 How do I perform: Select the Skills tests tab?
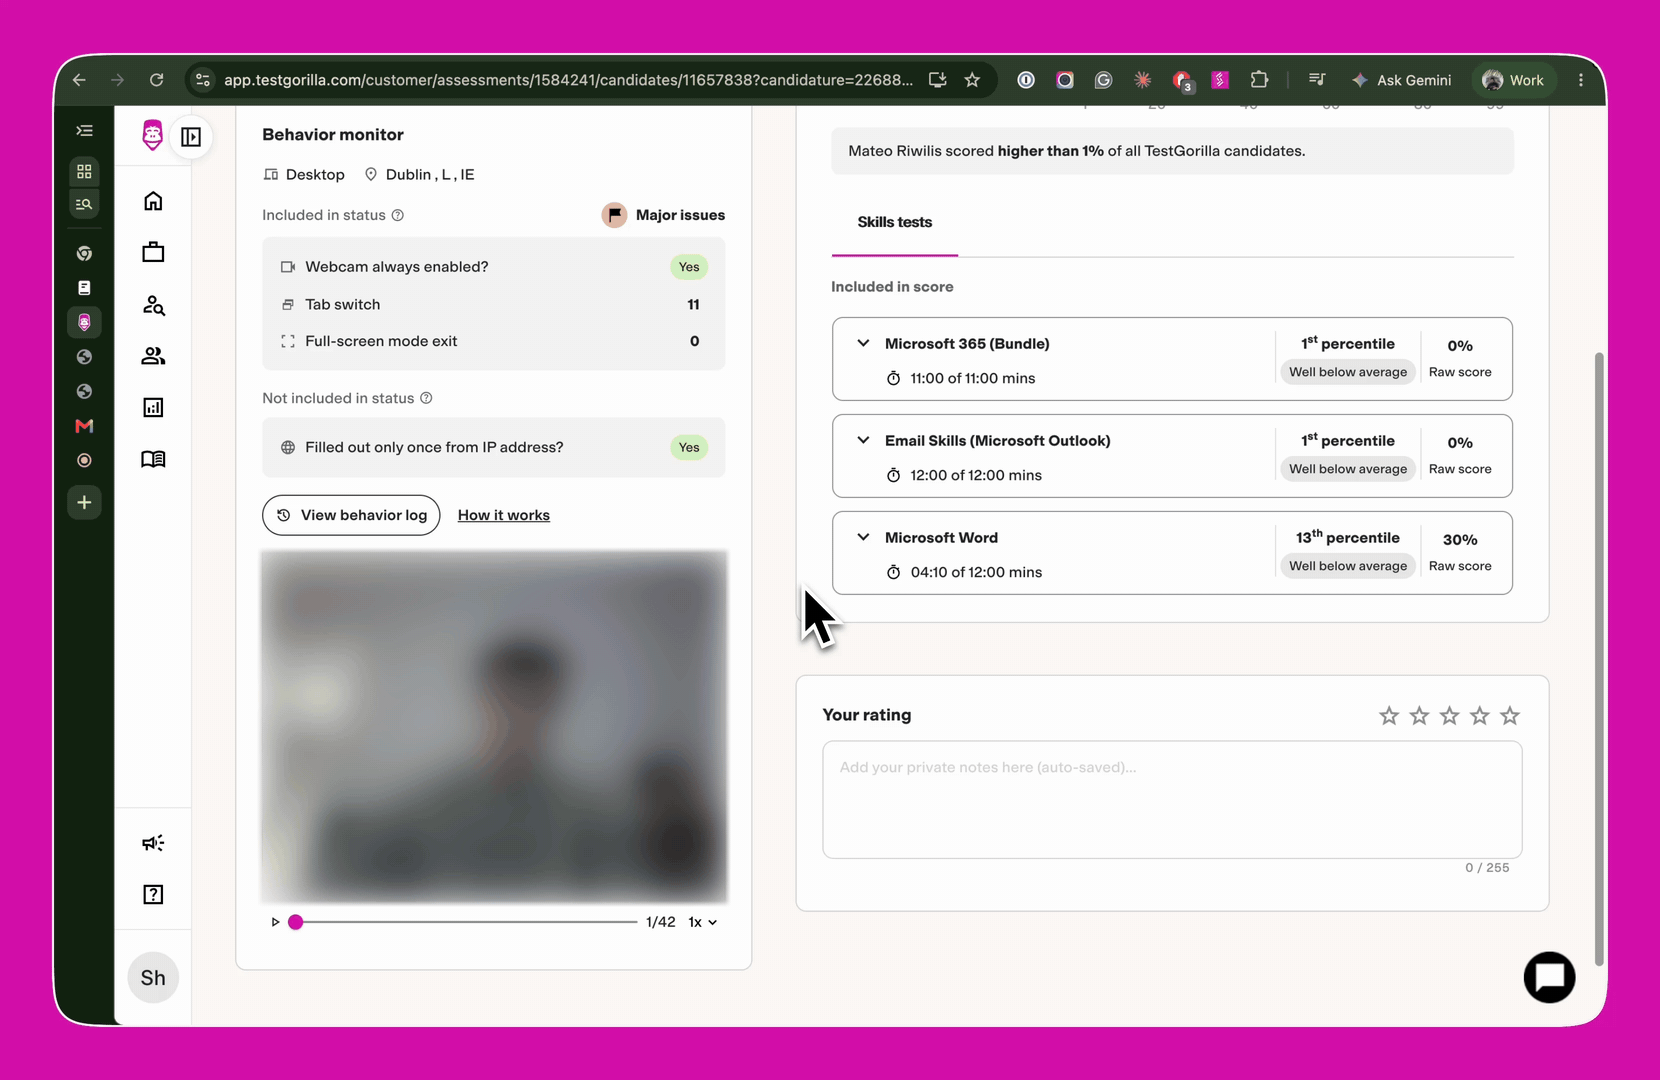pyautogui.click(x=895, y=222)
